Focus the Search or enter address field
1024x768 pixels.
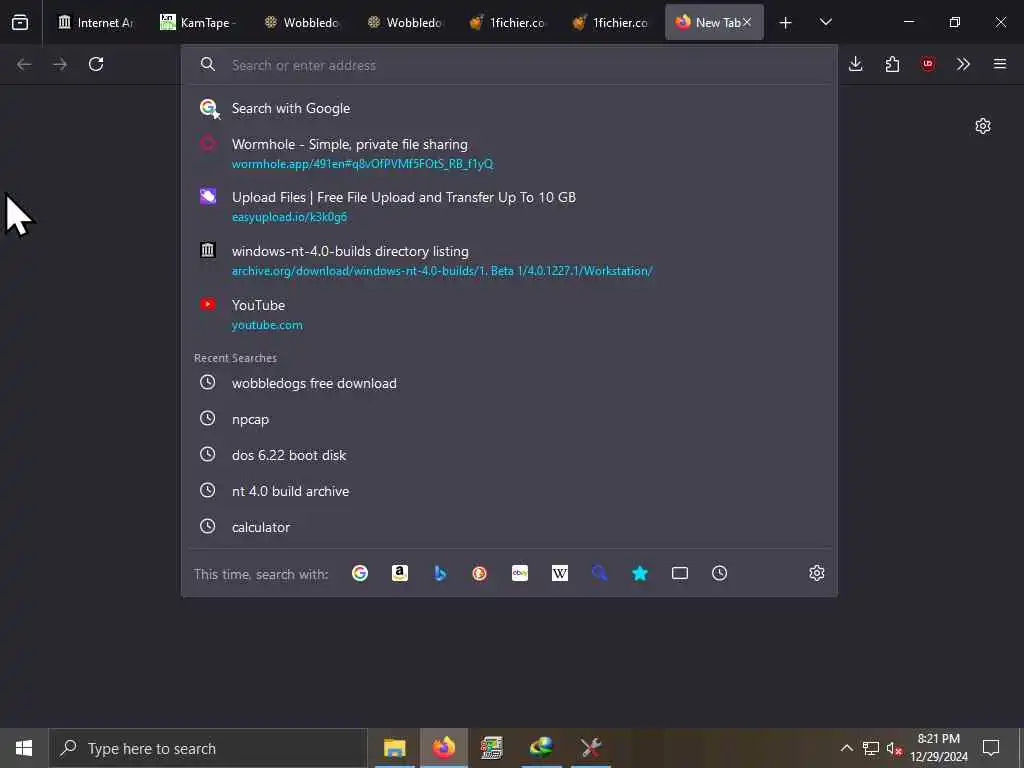tap(509, 65)
